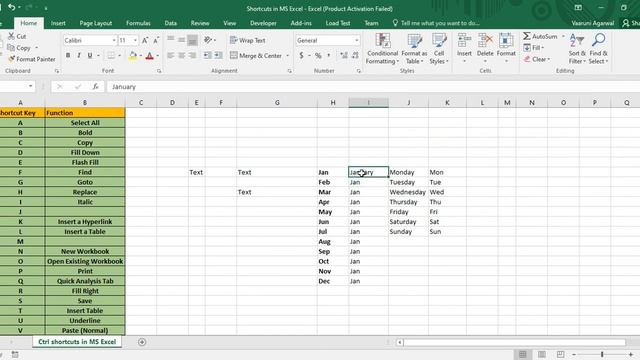The height and width of the screenshot is (360, 640).
Task: Open Find & Select menu
Action: [598, 49]
